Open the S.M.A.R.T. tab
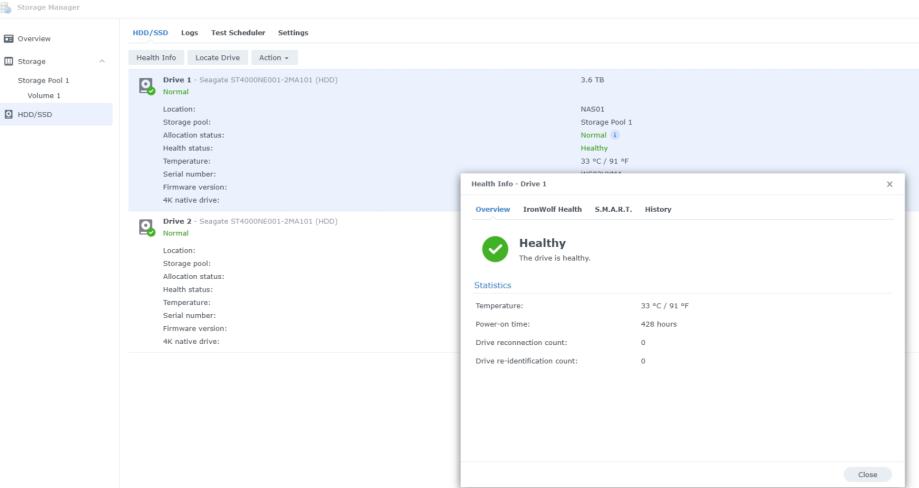 612,209
